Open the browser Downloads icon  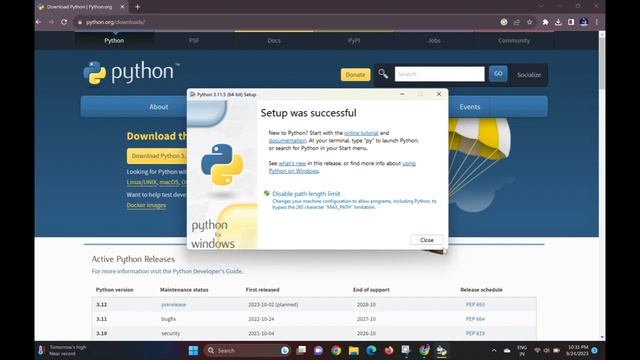558,22
